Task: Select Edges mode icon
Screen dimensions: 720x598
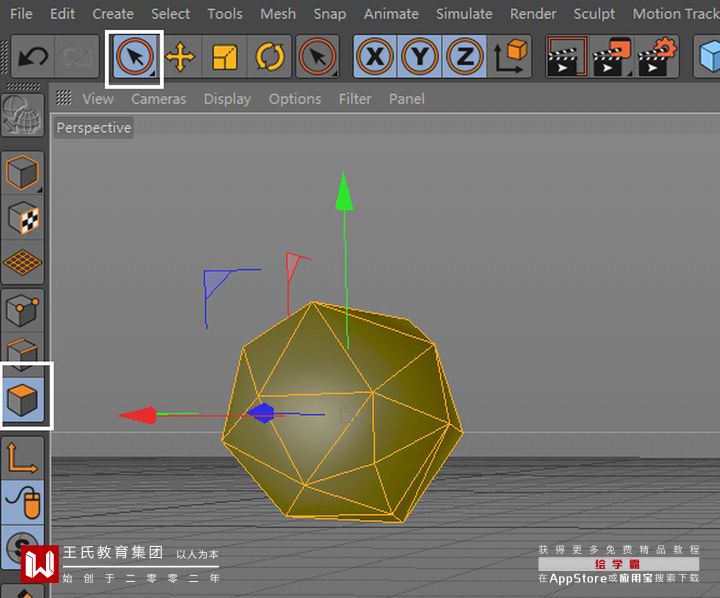Action: point(22,353)
